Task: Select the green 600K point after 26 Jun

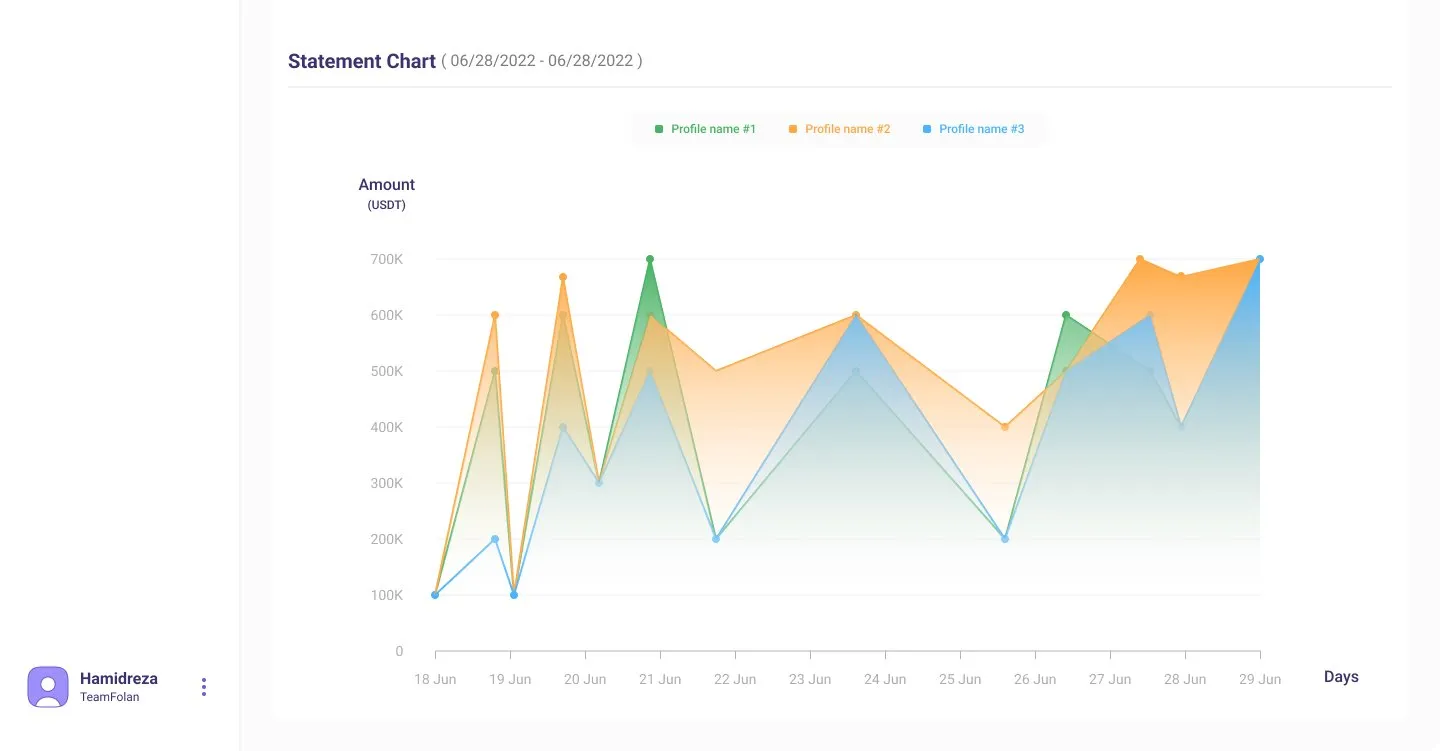Action: coord(1066,315)
